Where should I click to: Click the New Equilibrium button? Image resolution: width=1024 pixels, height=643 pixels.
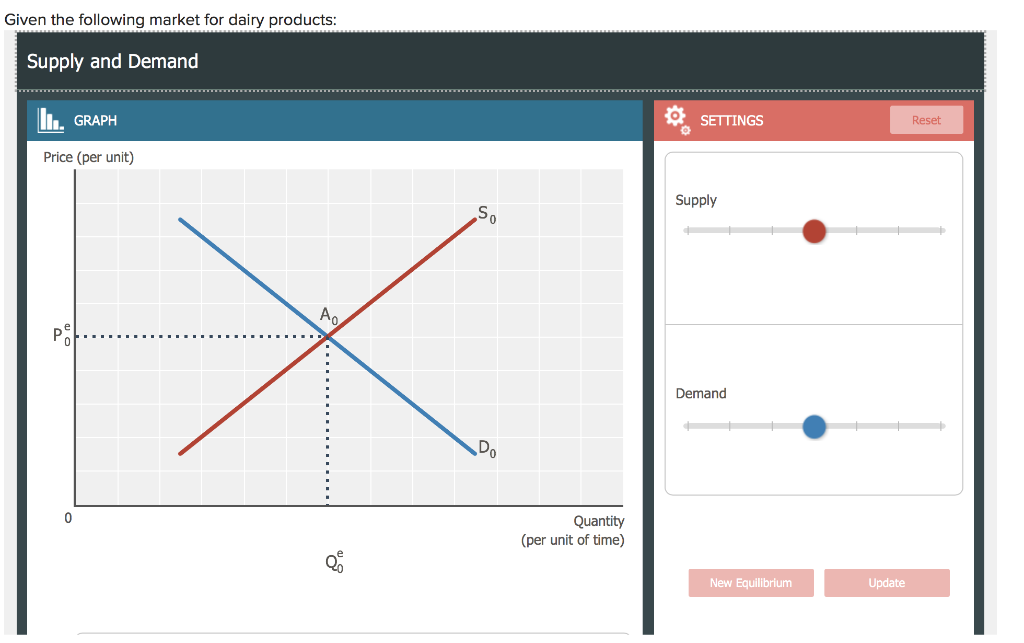click(751, 583)
